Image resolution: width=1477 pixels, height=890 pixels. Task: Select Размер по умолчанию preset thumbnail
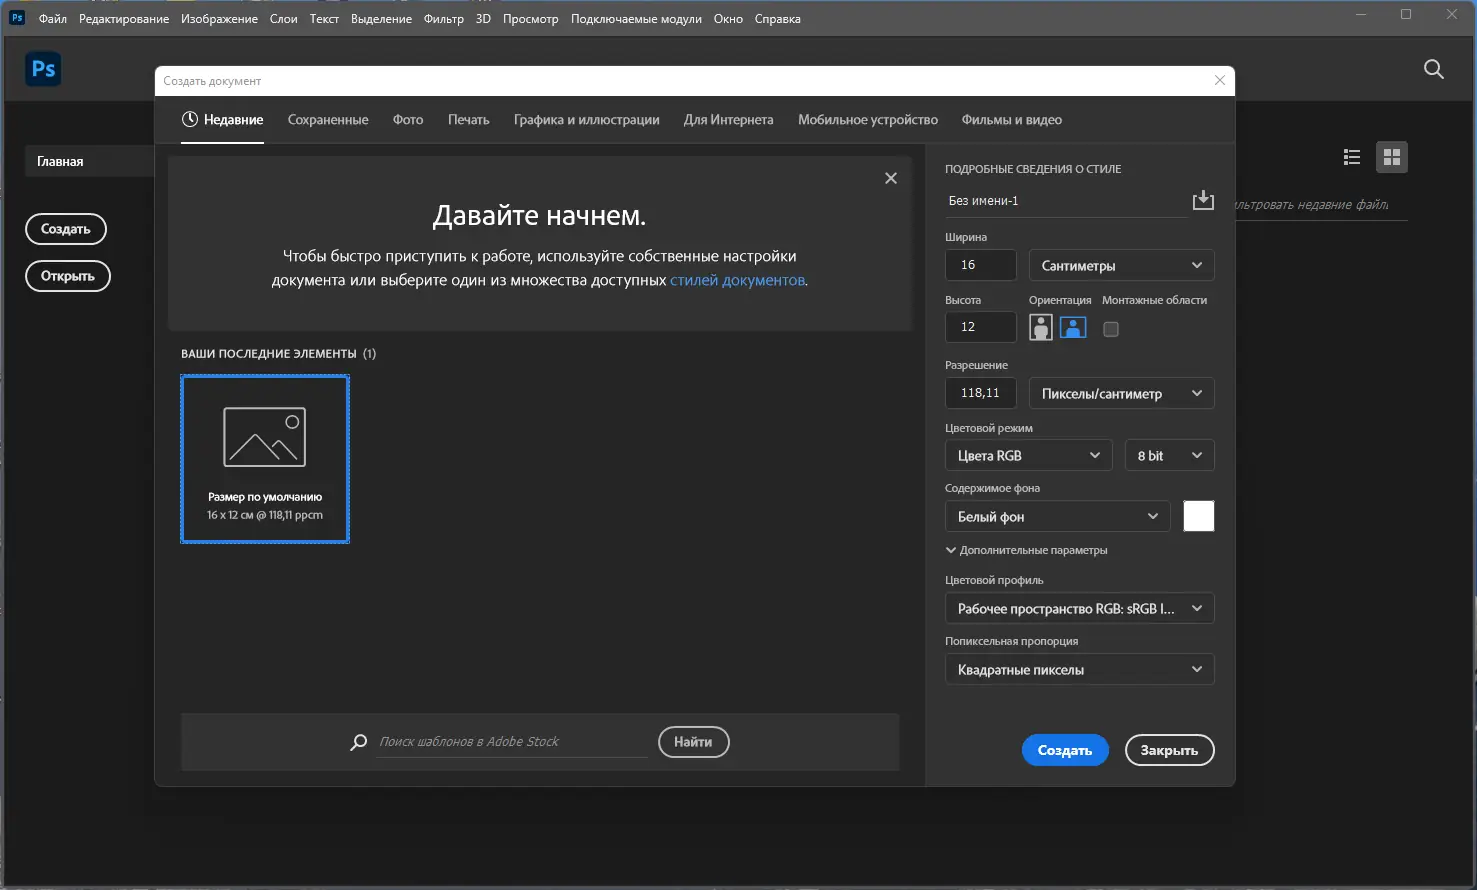point(265,459)
